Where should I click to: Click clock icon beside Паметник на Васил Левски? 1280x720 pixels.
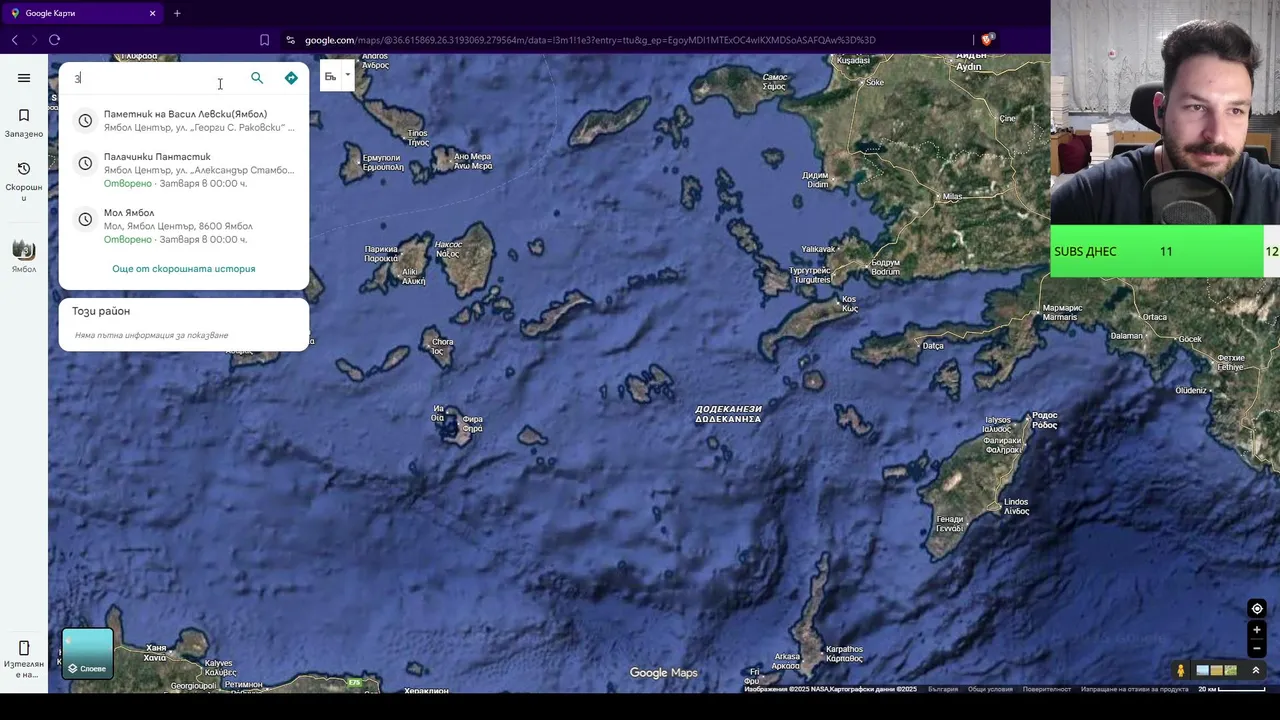point(85,121)
